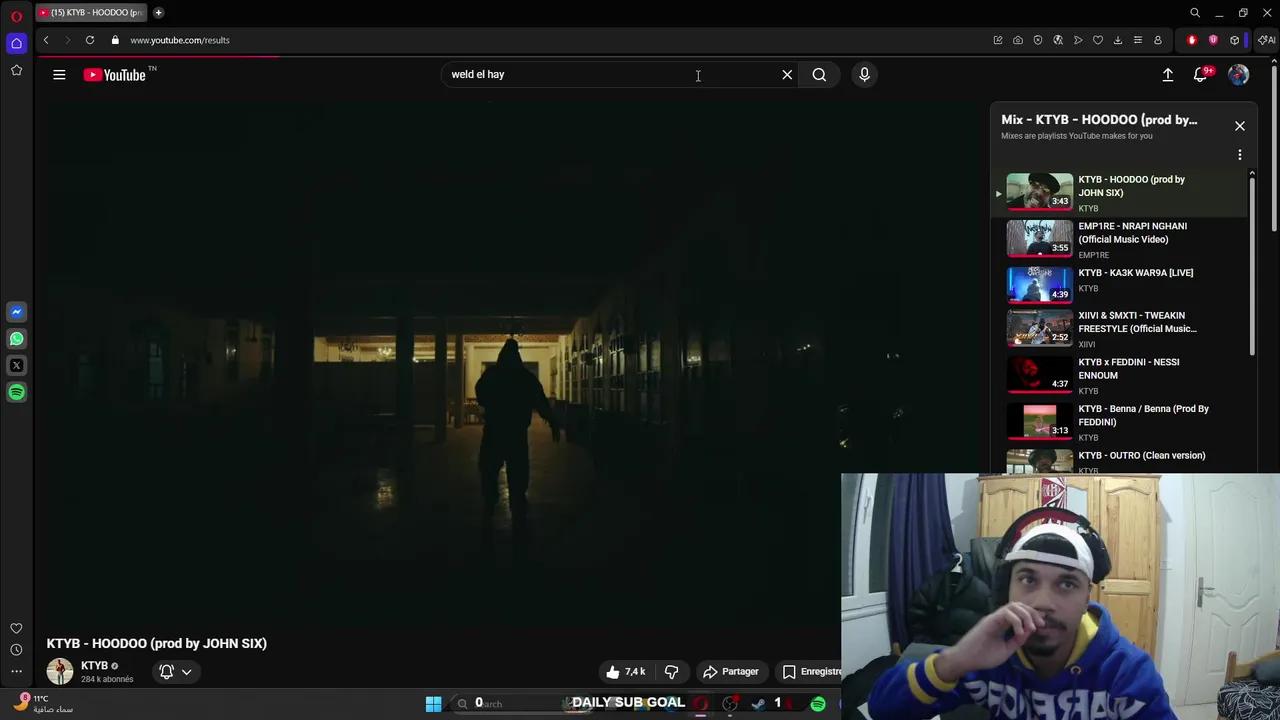Image resolution: width=1280 pixels, height=720 pixels.
Task: Play KTYB - Benna / Benna from playlist
Action: tap(1118, 423)
